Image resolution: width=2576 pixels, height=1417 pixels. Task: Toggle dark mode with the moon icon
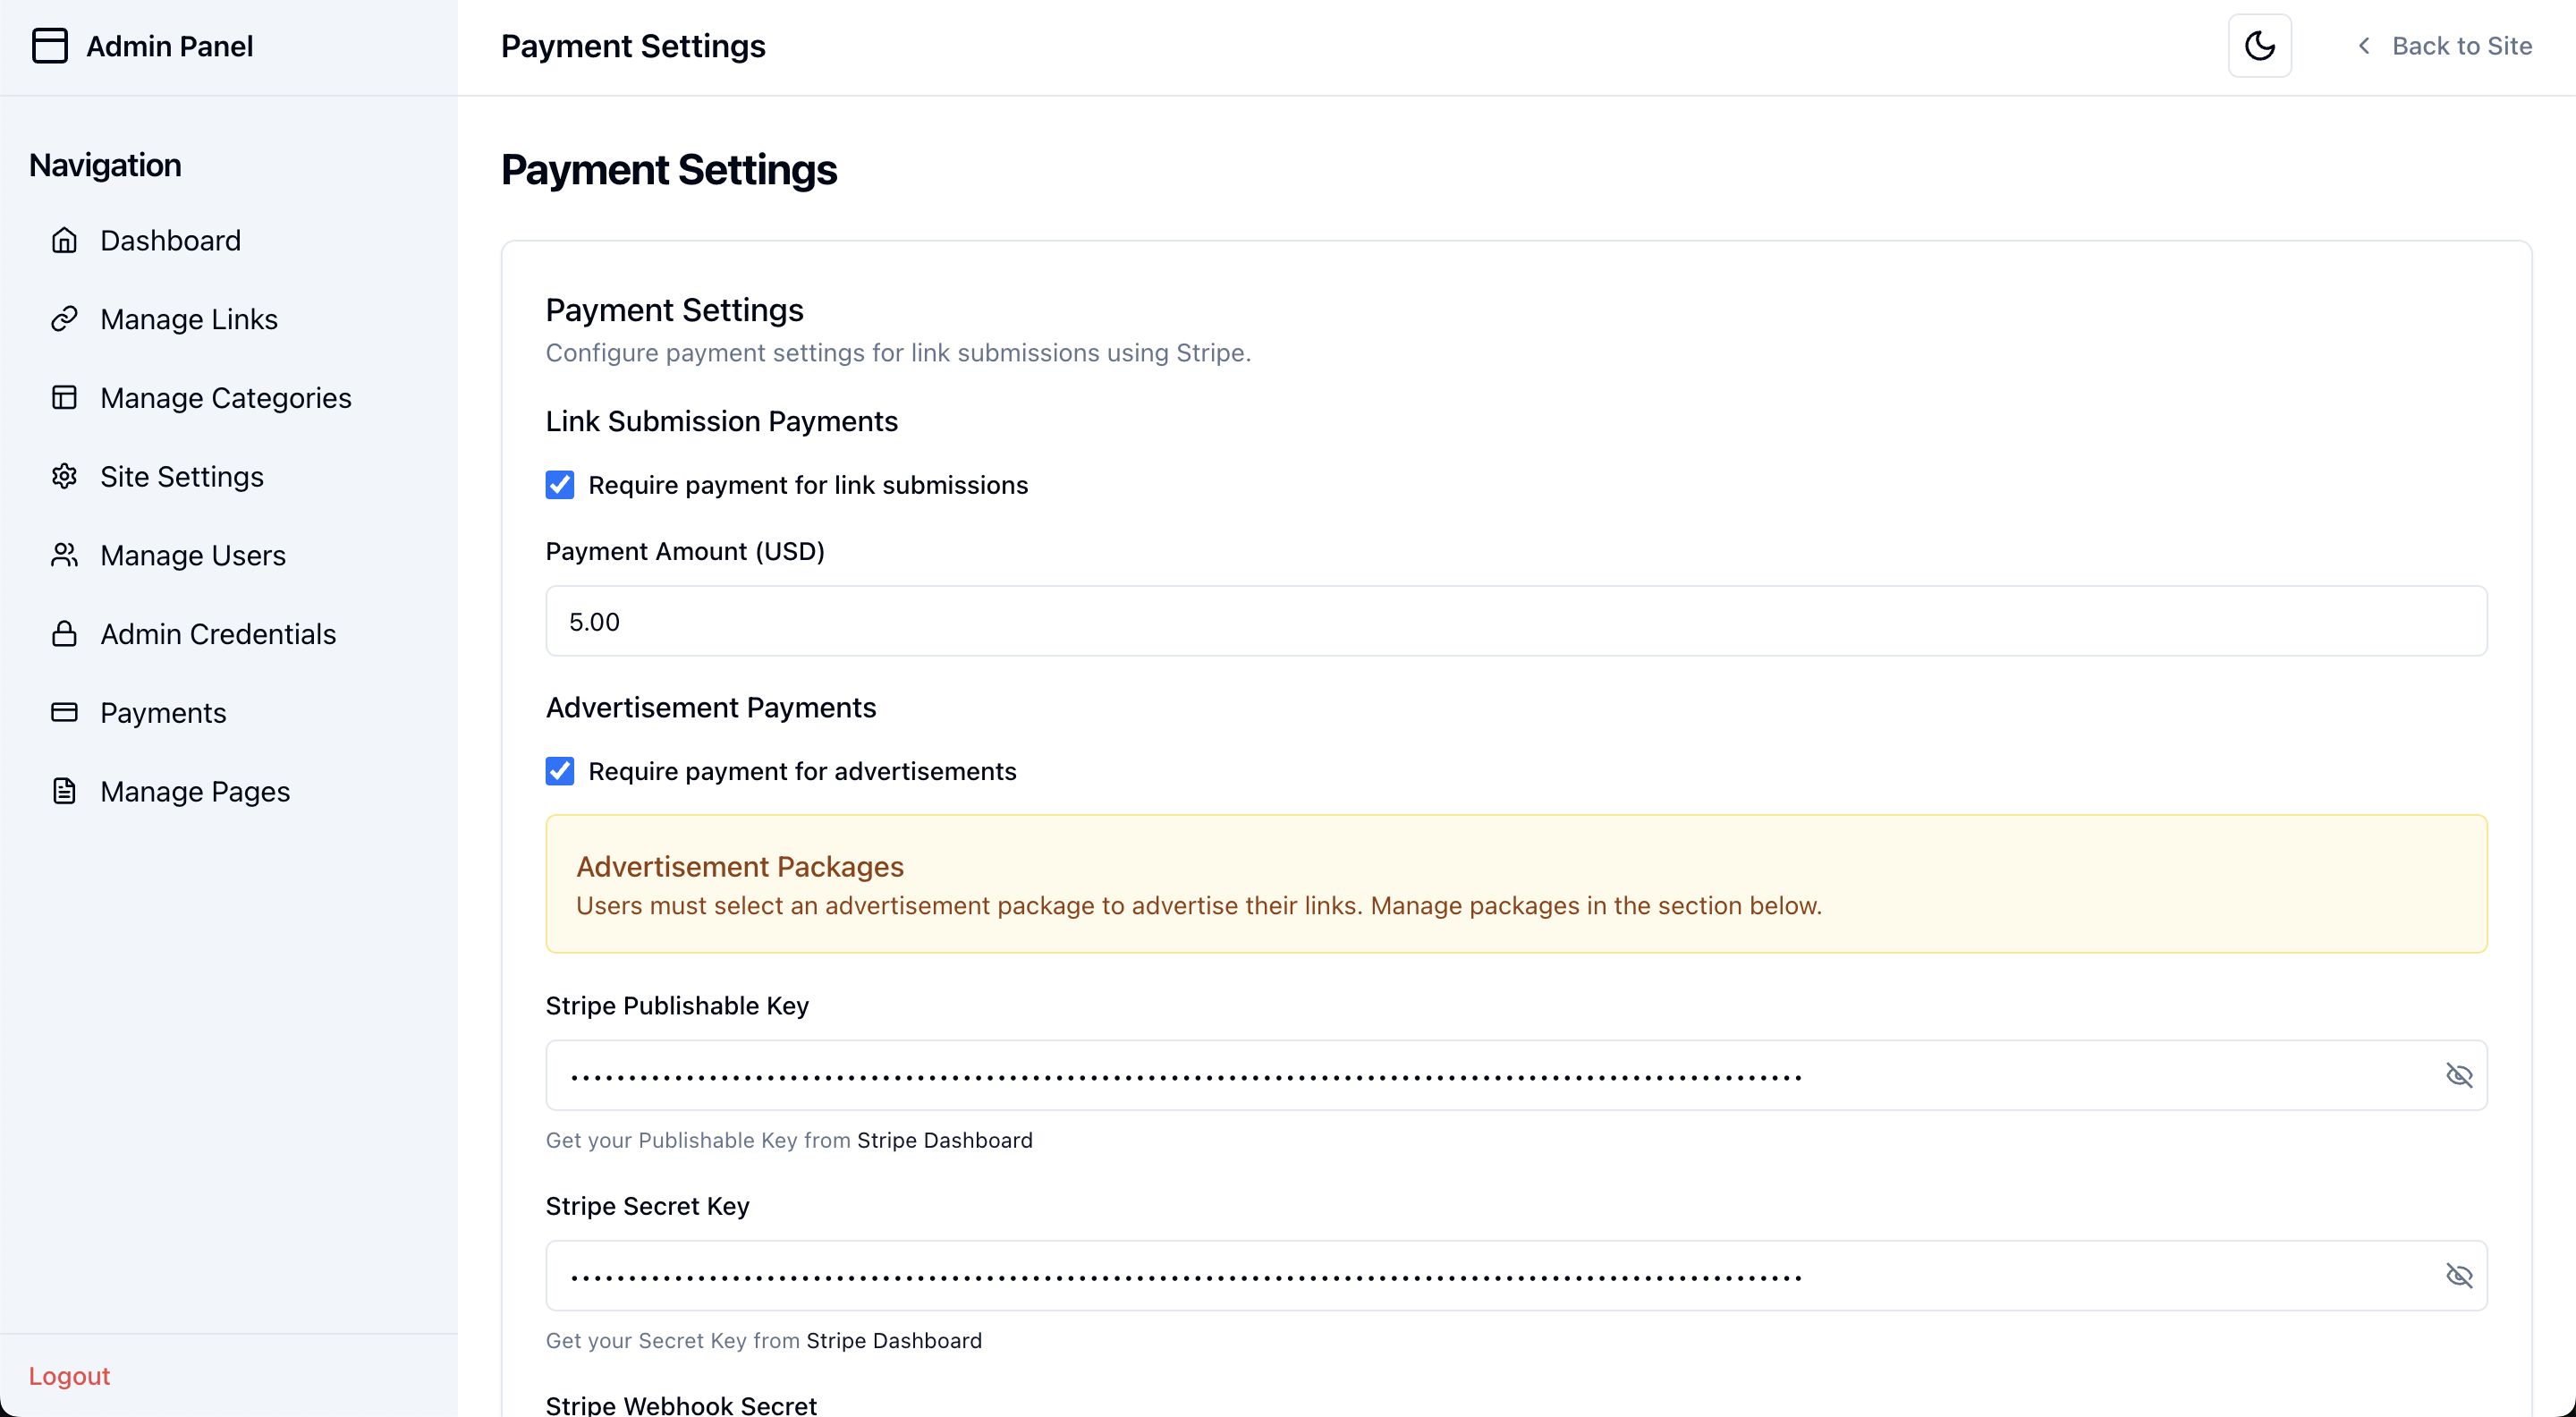[x=2259, y=46]
